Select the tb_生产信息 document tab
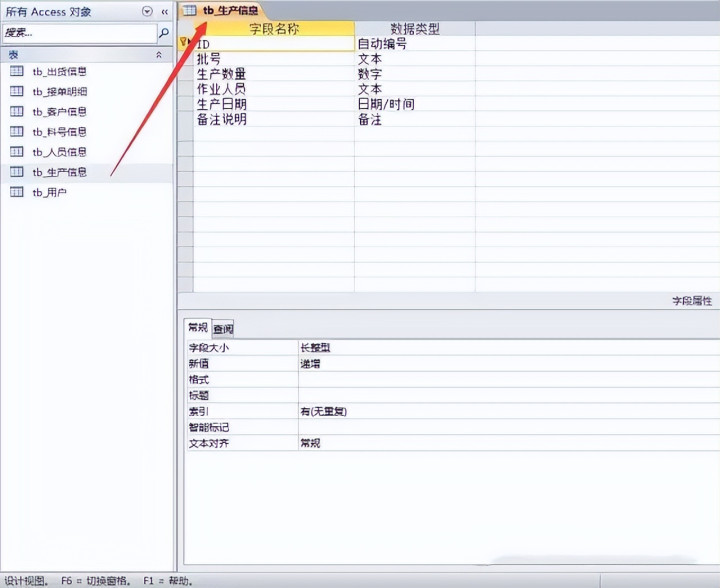 [222, 10]
